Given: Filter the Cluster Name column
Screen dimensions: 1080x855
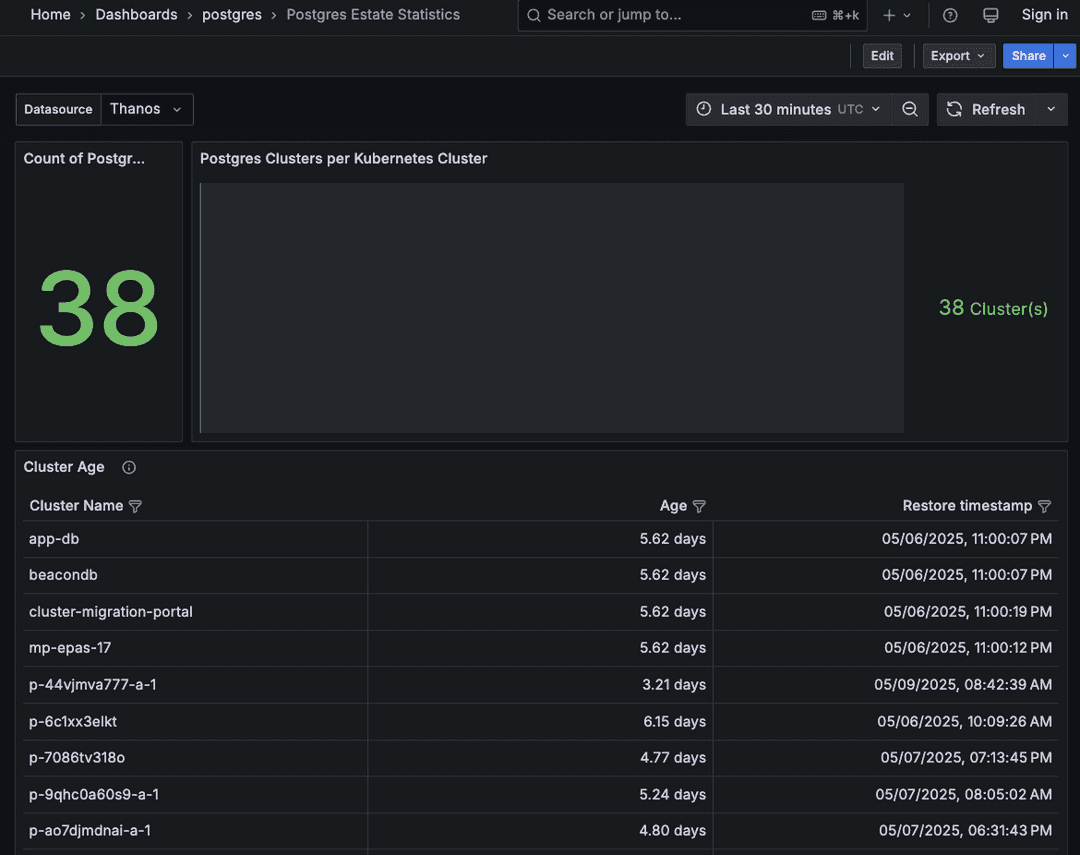Looking at the screenshot, I should tap(135, 506).
